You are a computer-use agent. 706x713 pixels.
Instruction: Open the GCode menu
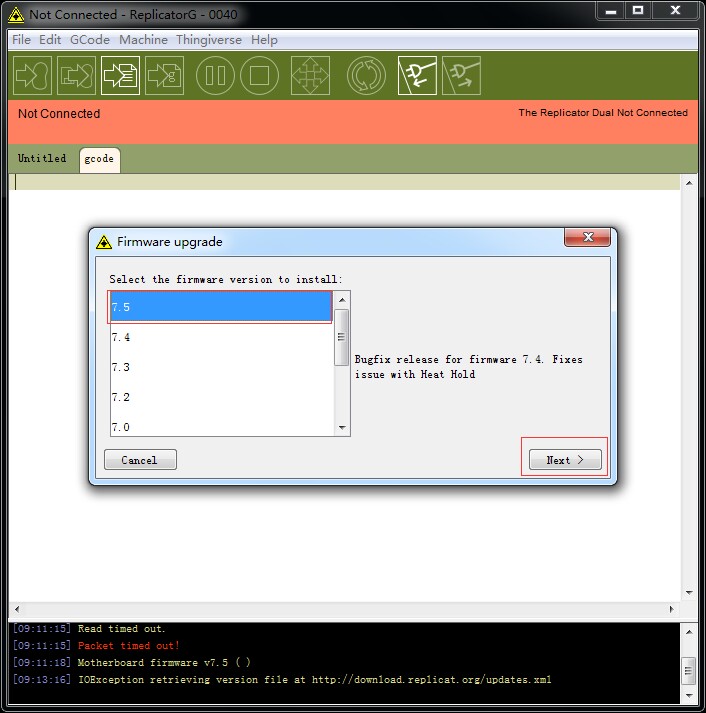90,40
